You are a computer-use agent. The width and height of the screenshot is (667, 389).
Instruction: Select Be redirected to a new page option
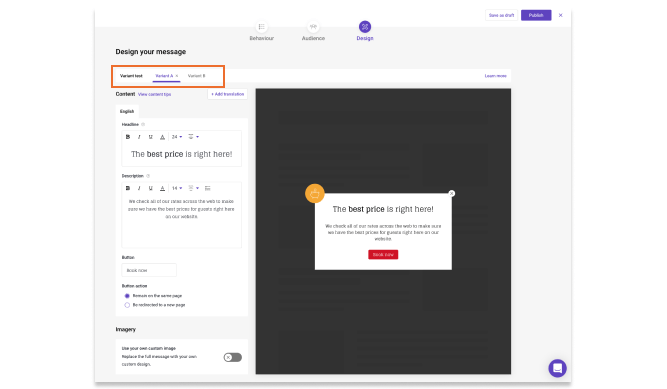click(x=127, y=305)
